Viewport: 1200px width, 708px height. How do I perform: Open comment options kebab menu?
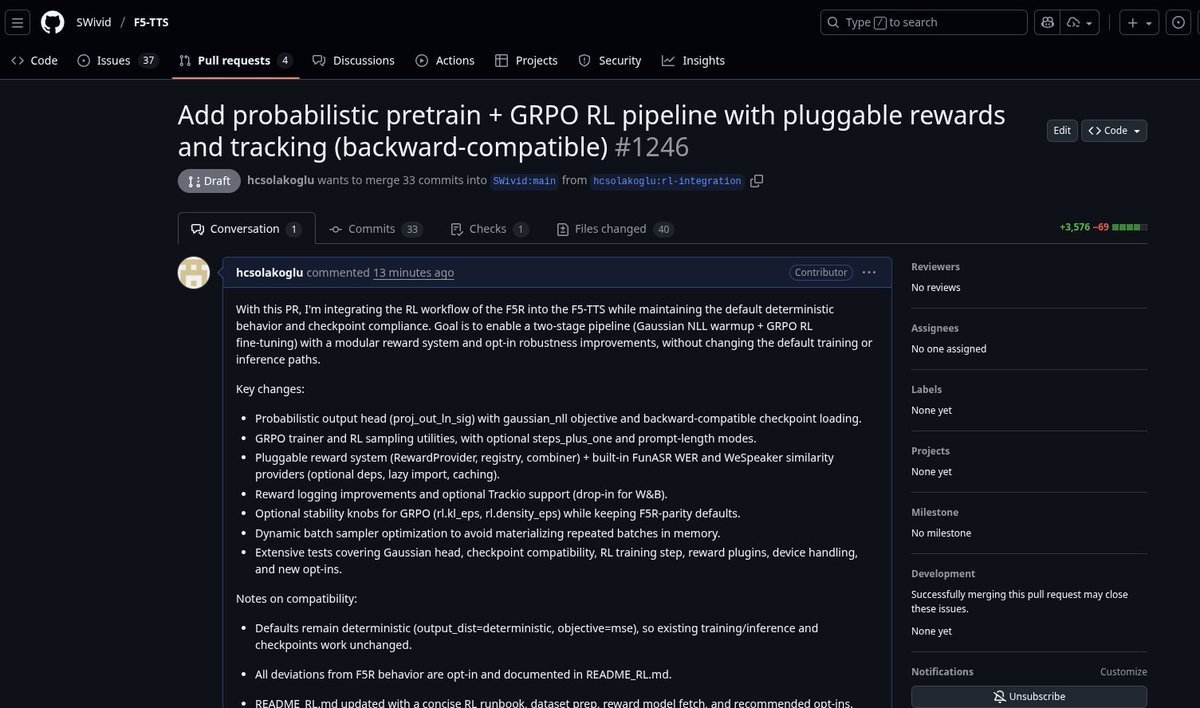[868, 272]
